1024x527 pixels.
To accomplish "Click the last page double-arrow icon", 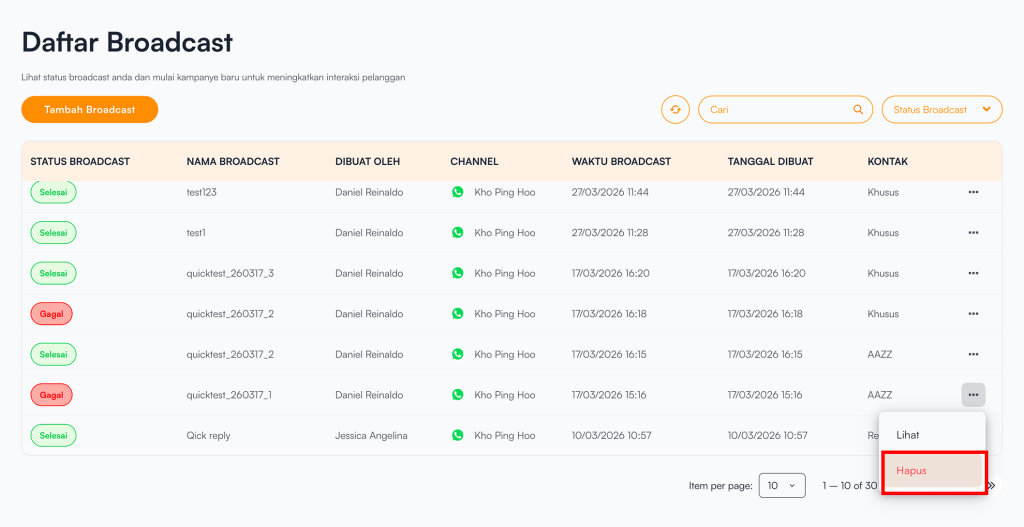I will pyautogui.click(x=992, y=486).
